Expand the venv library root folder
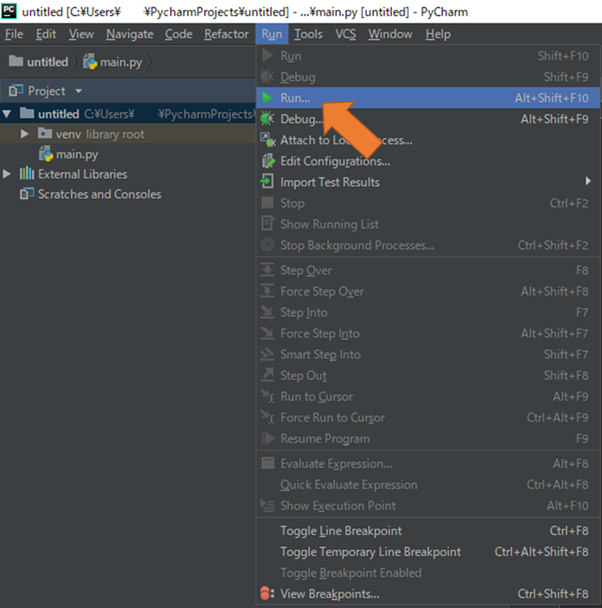 tap(24, 134)
